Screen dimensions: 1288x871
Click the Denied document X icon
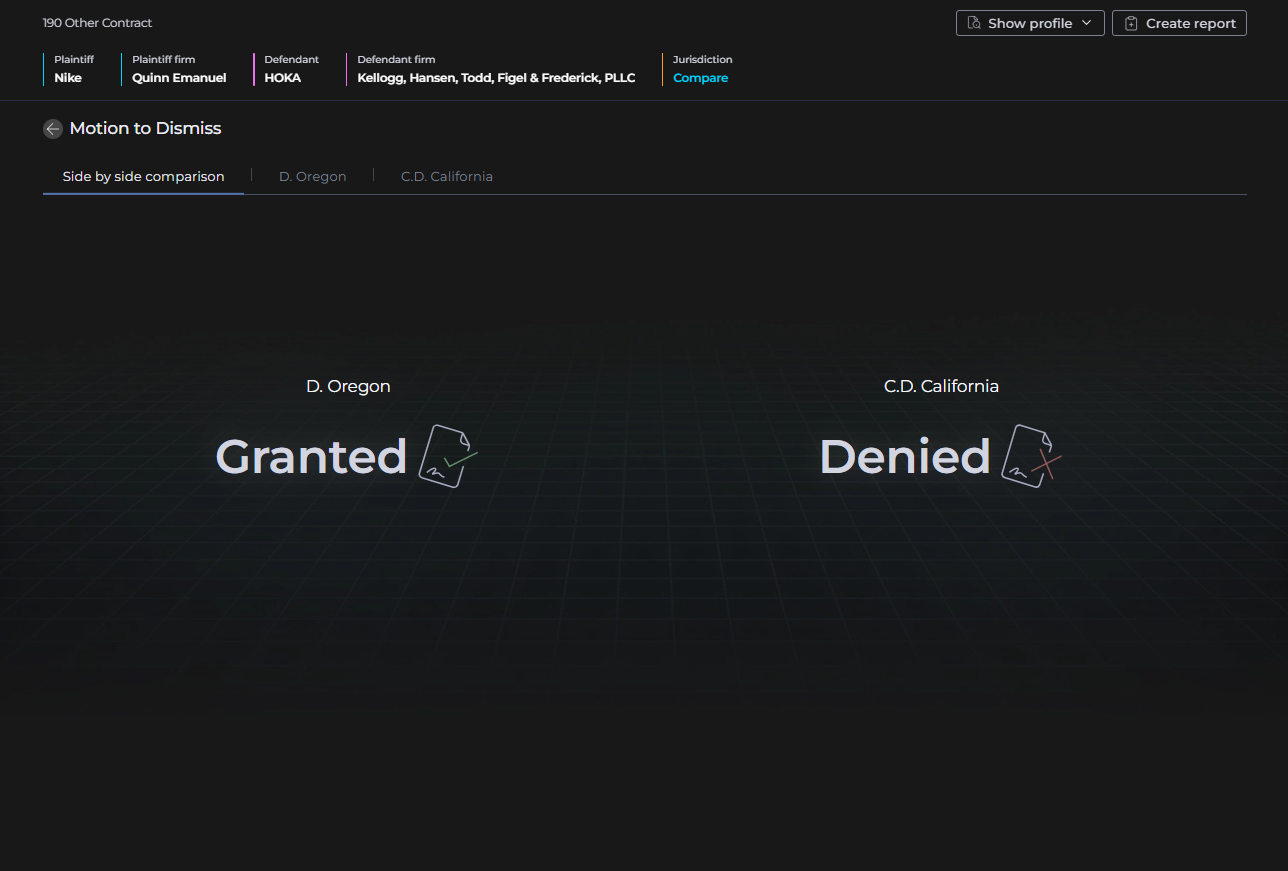(x=1031, y=456)
